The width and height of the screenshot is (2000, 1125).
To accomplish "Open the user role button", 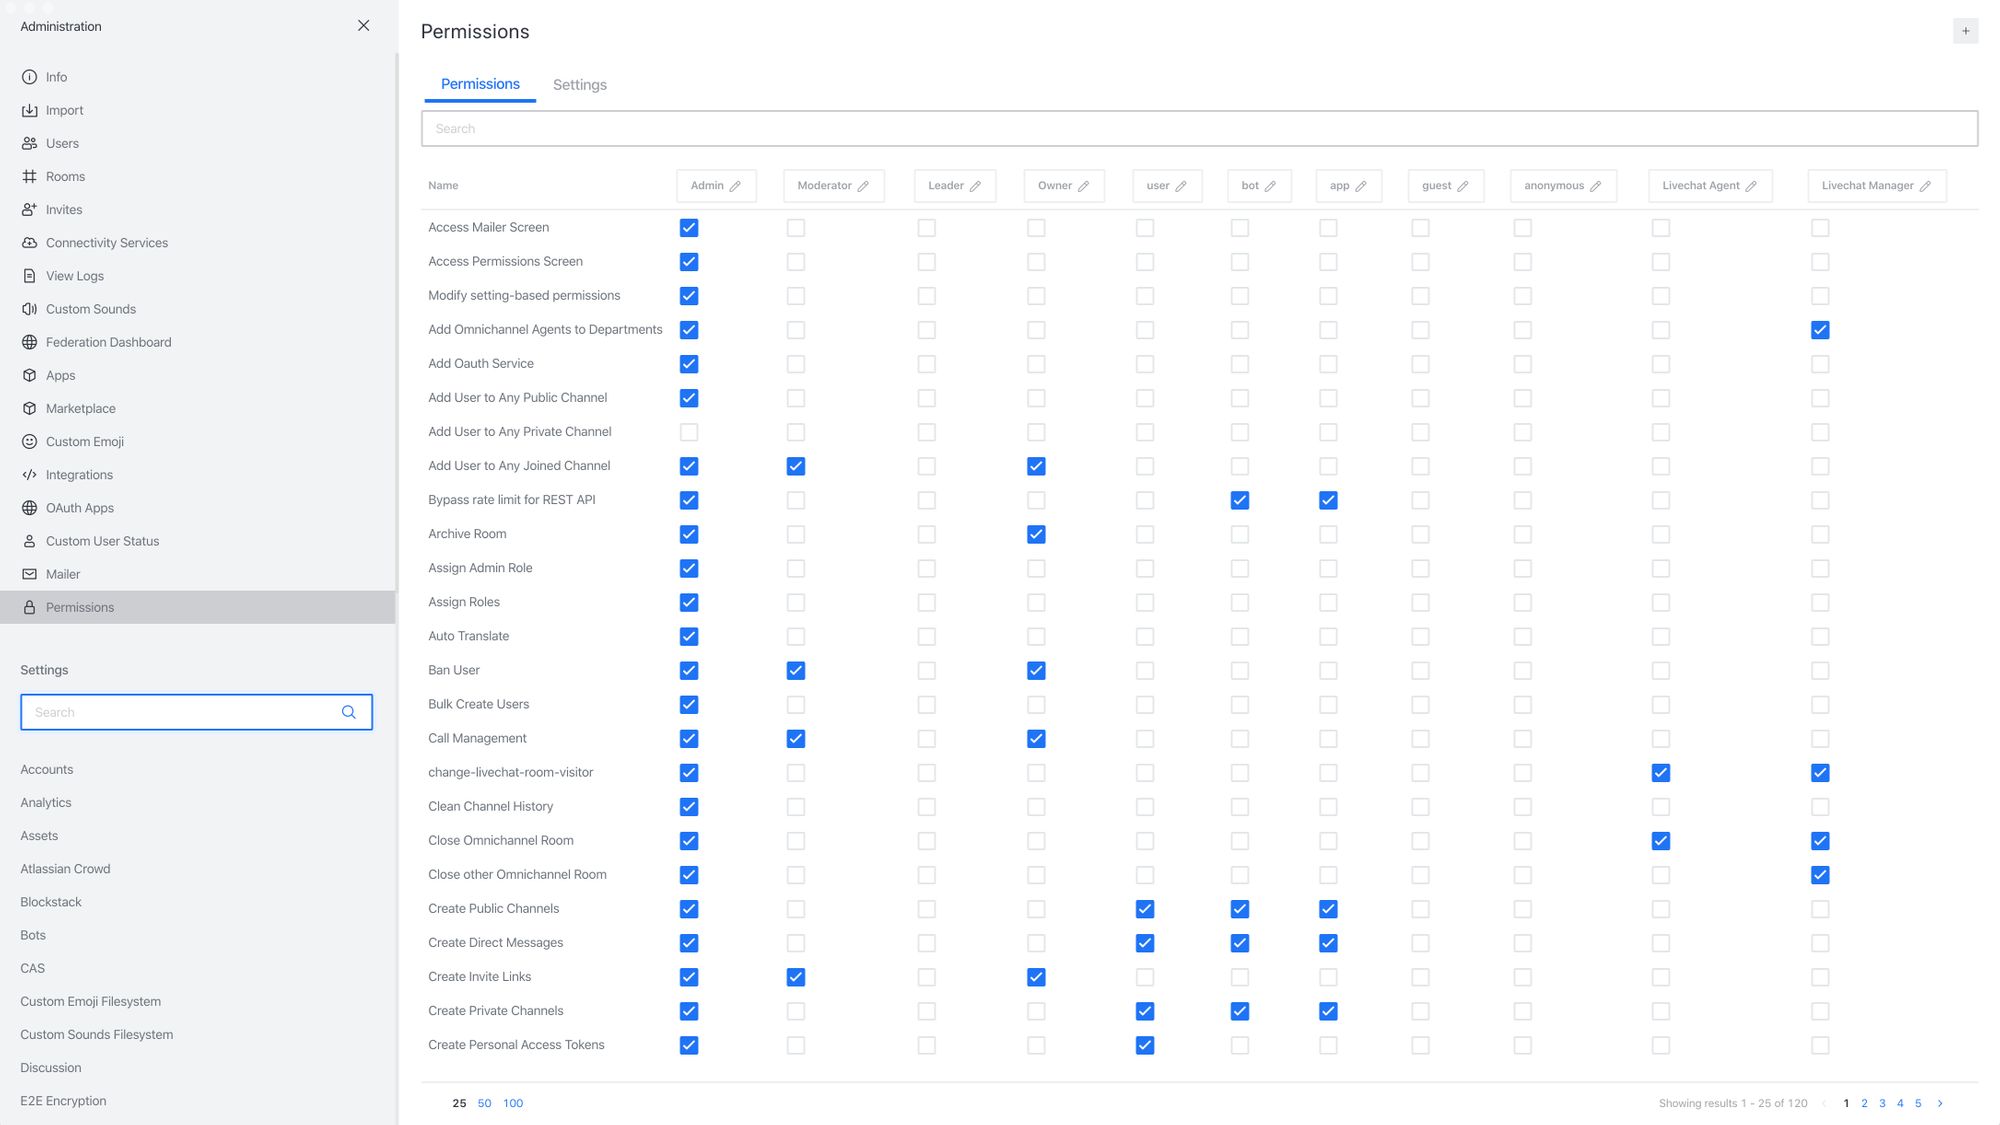I will click(x=1166, y=186).
